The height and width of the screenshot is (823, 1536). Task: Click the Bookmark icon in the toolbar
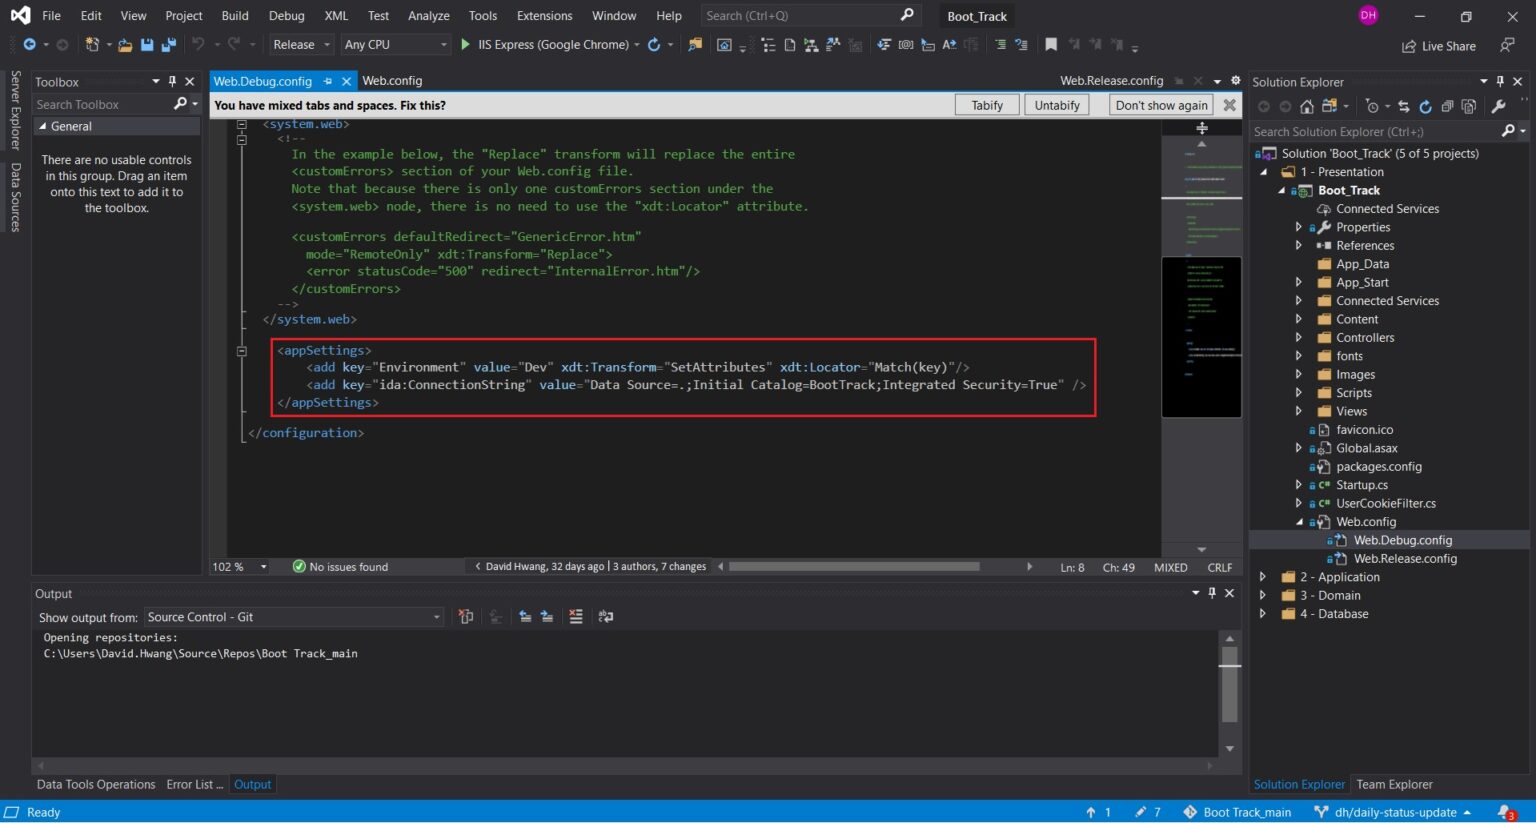pyautogui.click(x=1051, y=44)
